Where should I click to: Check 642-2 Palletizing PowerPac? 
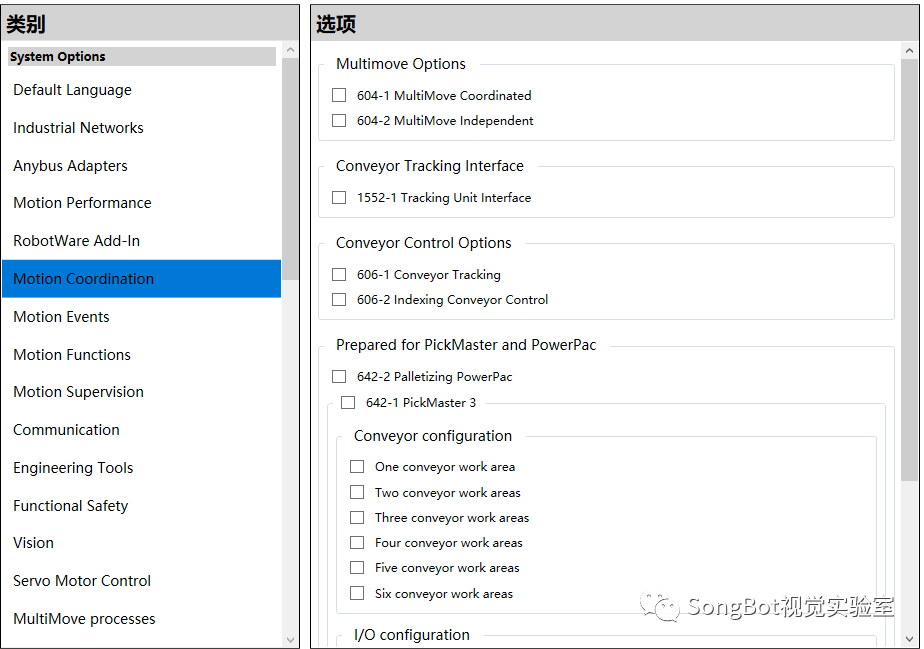[339, 376]
